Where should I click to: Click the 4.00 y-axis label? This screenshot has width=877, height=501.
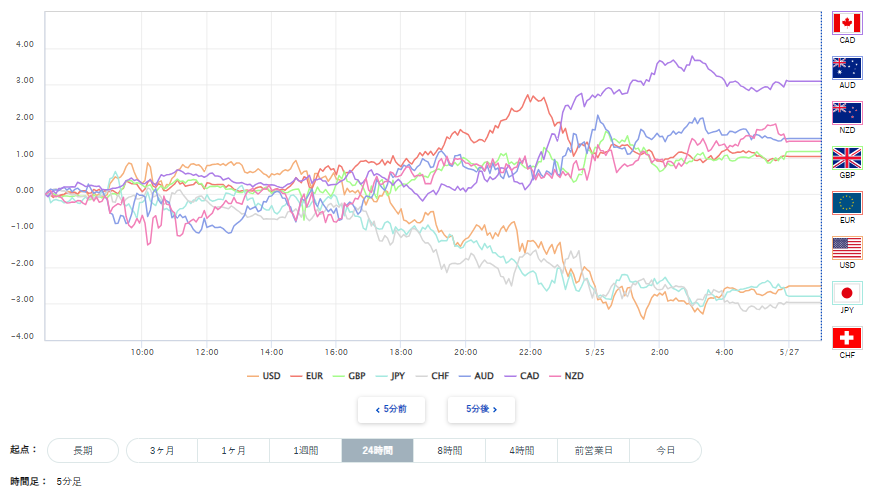(x=25, y=44)
